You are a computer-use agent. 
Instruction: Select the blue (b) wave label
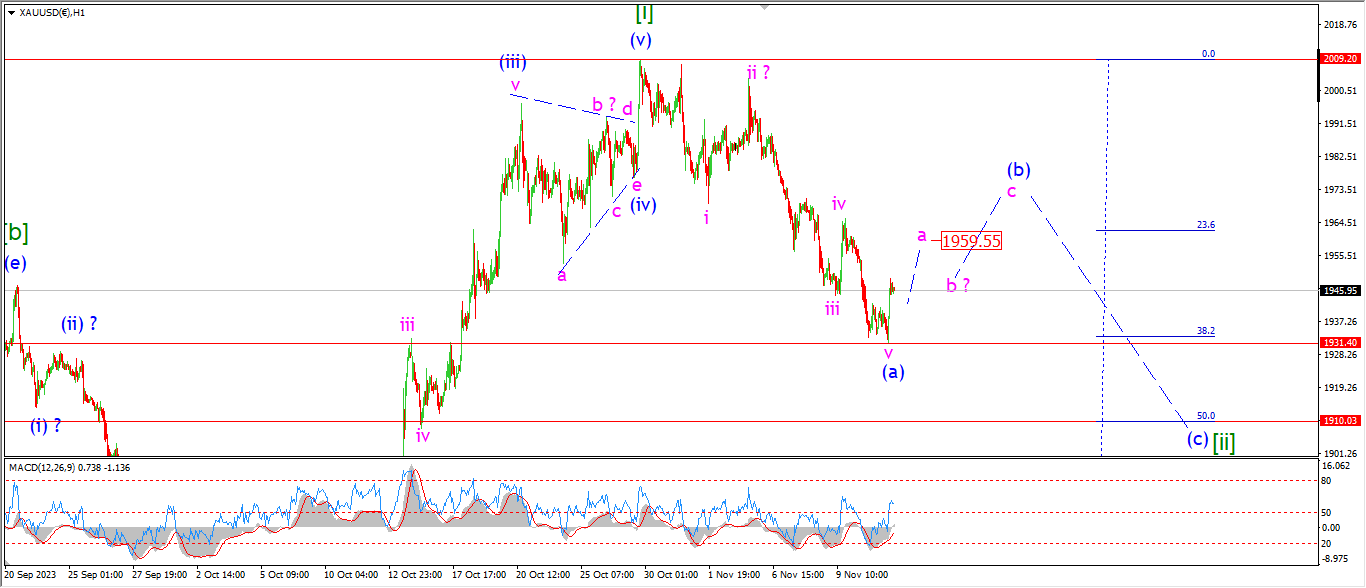(1018, 169)
